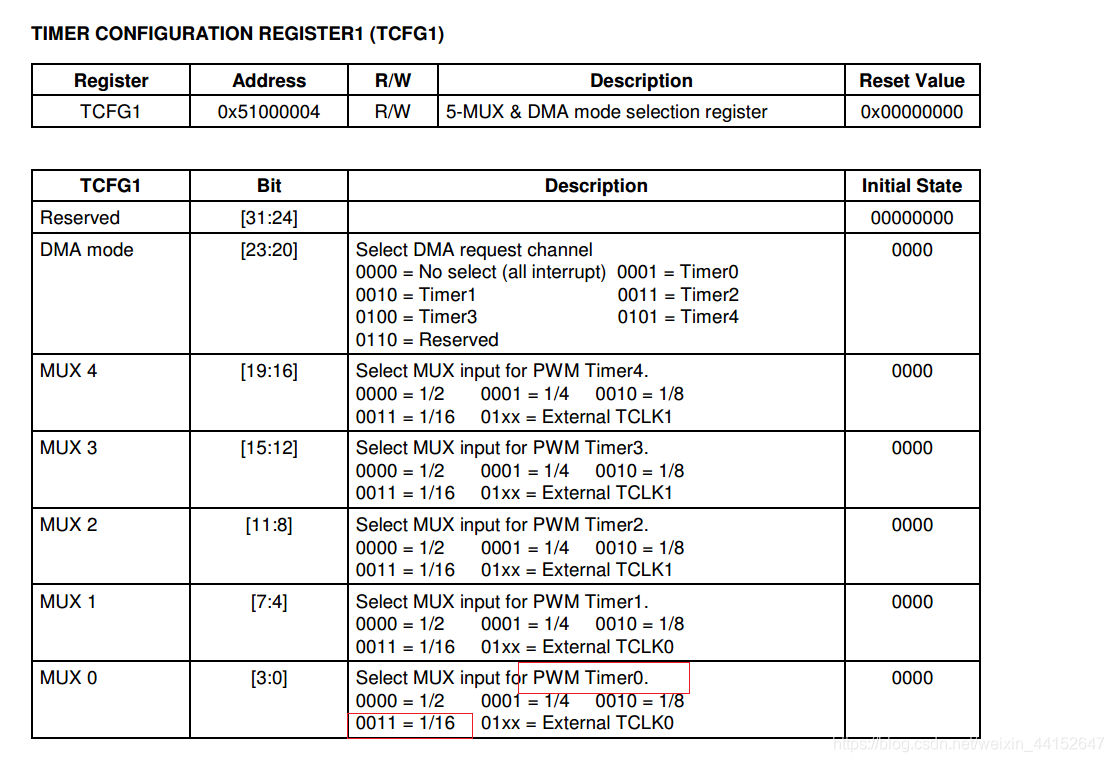Click '0001 = 1/4' in the MUX 2 row

pyautogui.click(x=525, y=548)
